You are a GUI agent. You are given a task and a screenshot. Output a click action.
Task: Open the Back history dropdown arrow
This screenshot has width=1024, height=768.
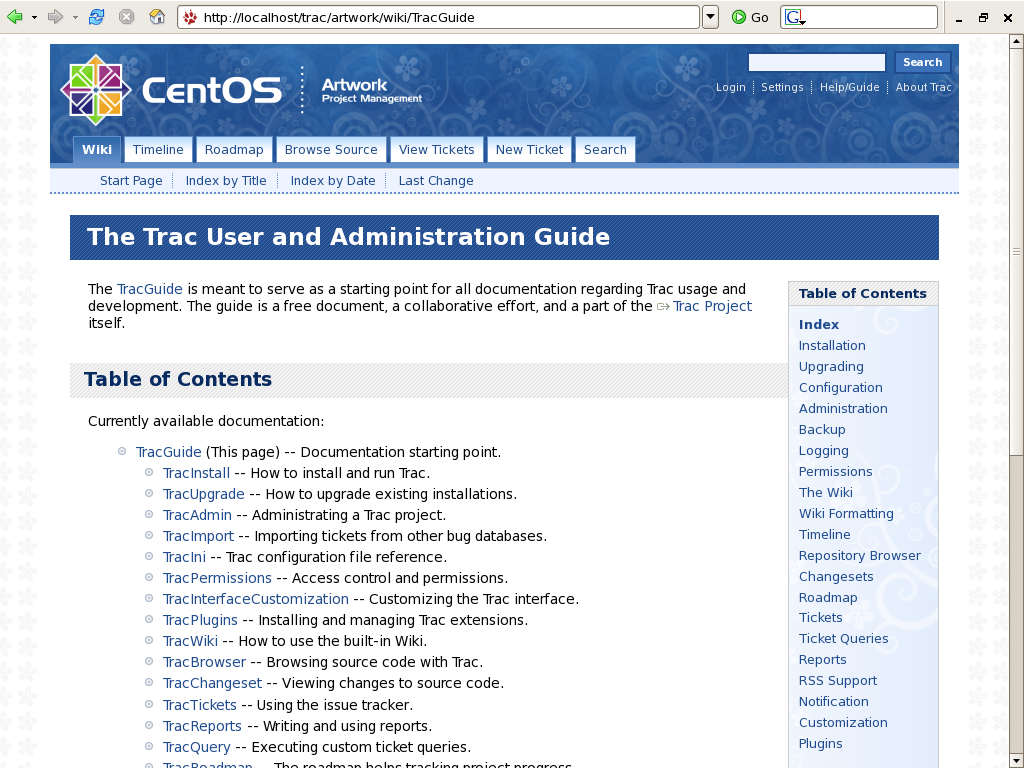point(34,18)
